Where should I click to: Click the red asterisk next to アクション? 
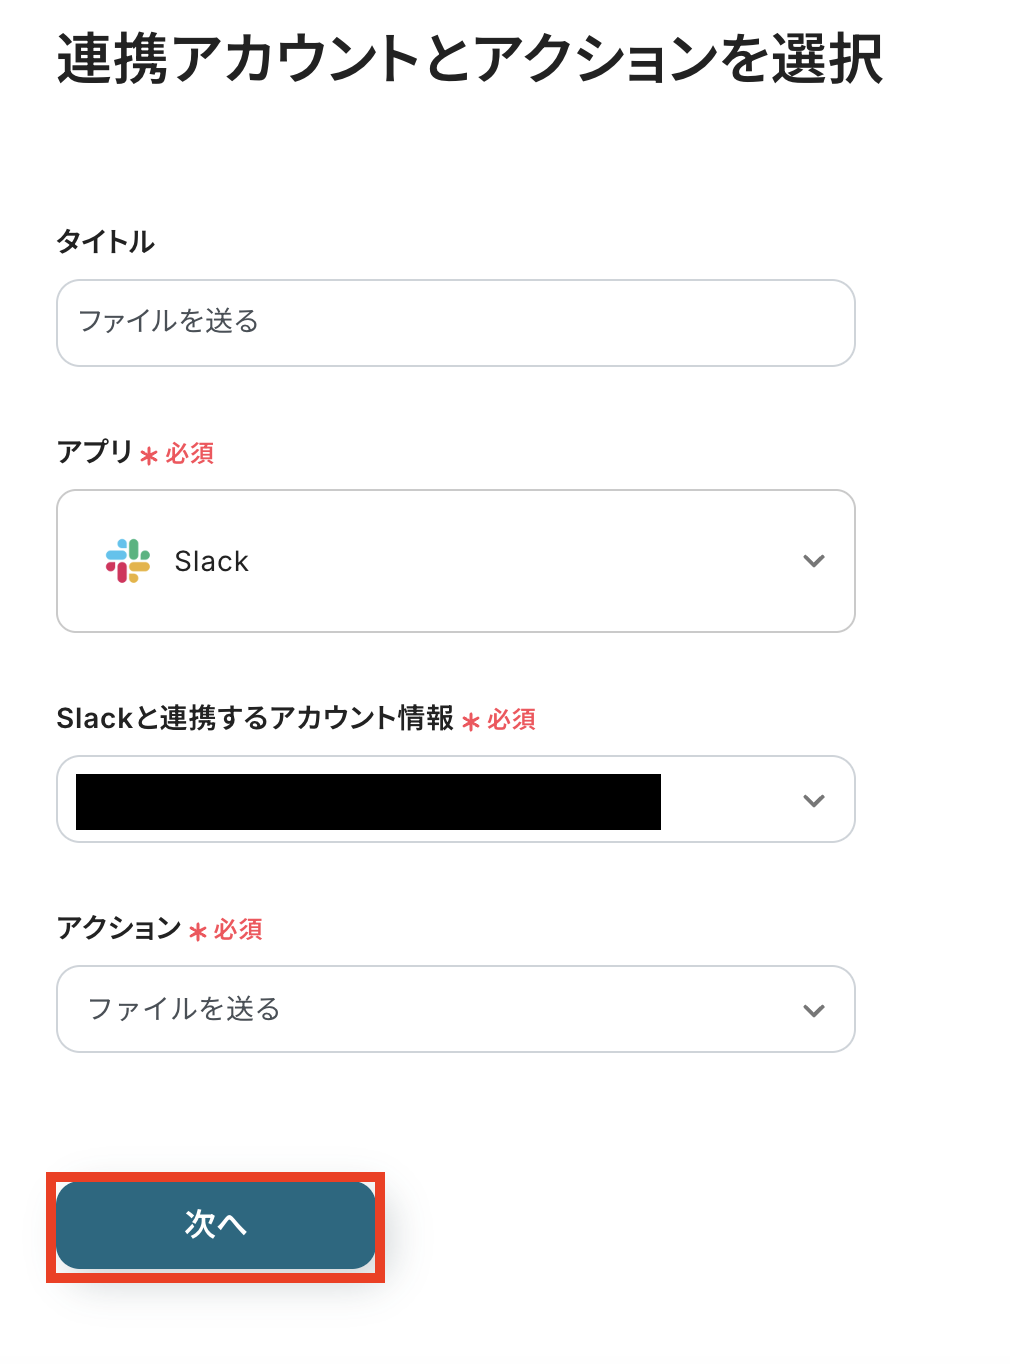click(x=198, y=932)
